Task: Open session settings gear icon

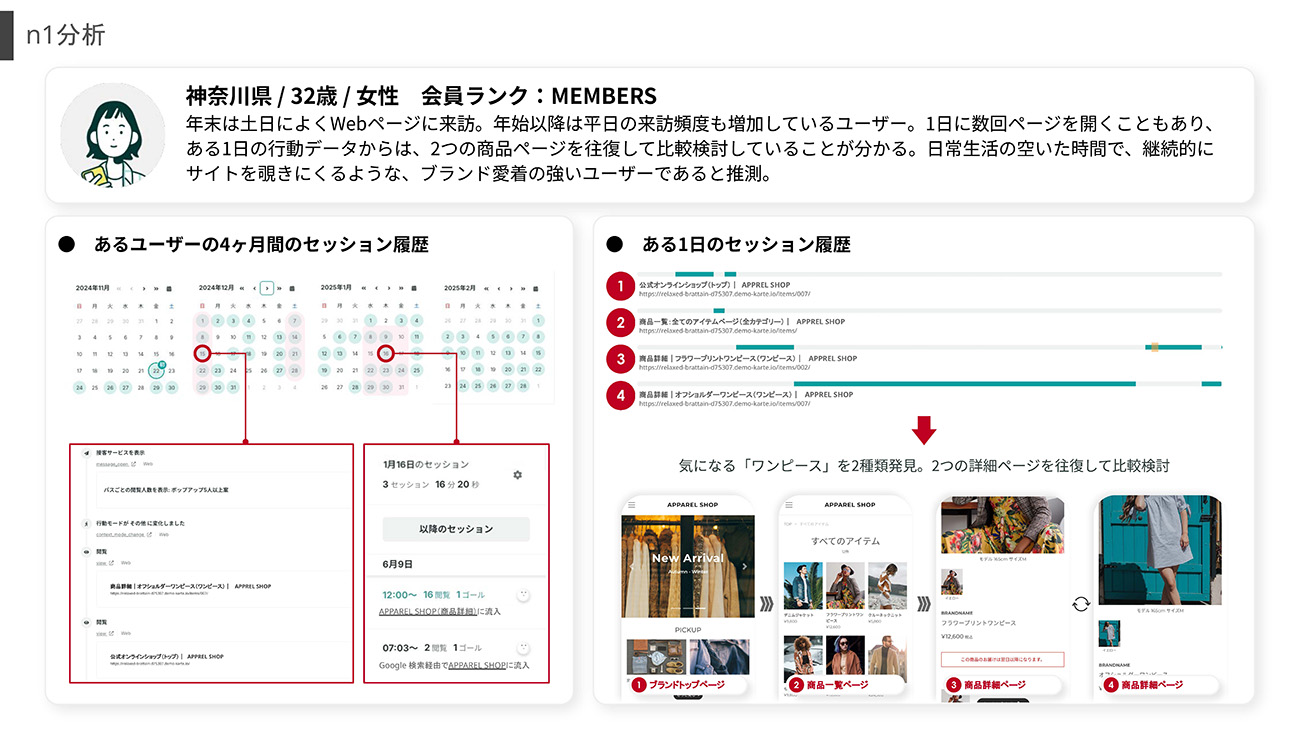Action: pyautogui.click(x=517, y=475)
